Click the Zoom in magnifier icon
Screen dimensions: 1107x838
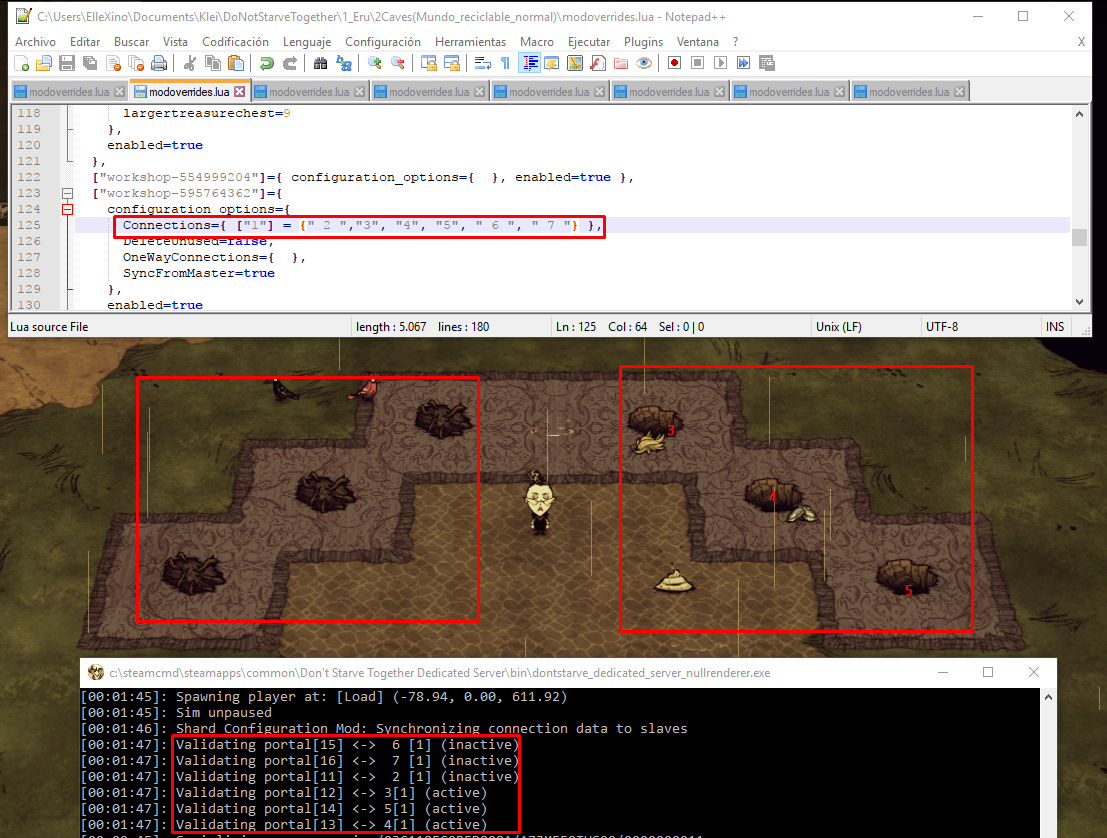375,63
